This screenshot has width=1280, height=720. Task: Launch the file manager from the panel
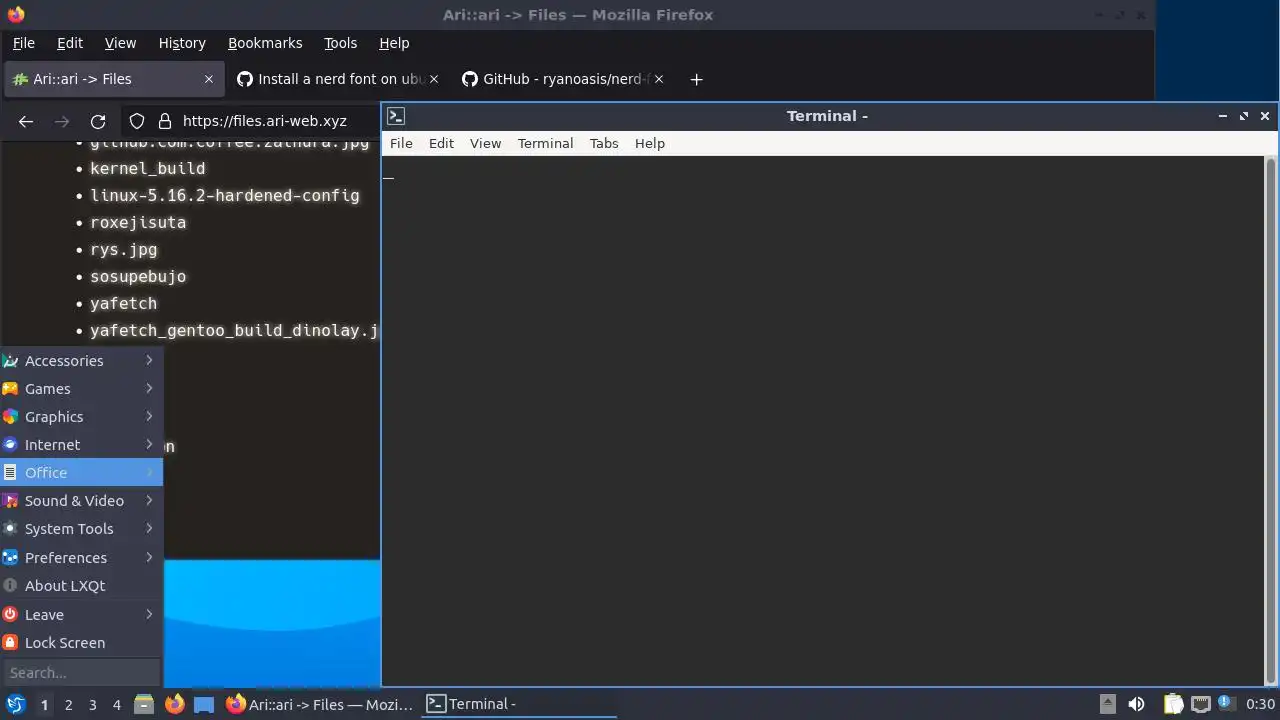click(x=144, y=704)
